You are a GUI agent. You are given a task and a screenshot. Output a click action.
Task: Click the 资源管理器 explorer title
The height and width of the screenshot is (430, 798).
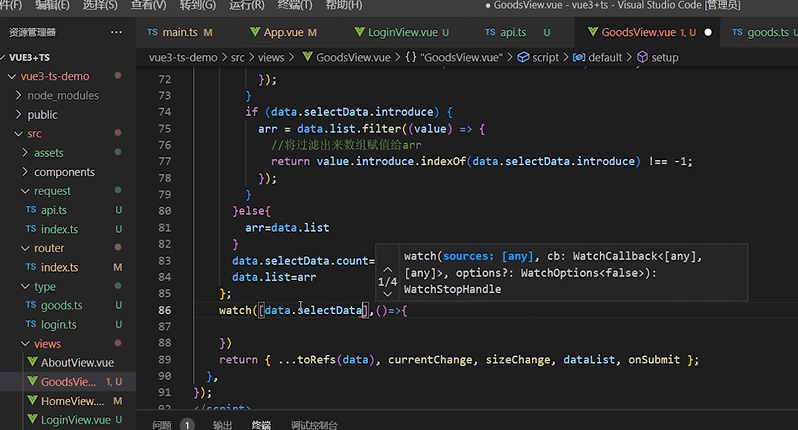[x=32, y=32]
